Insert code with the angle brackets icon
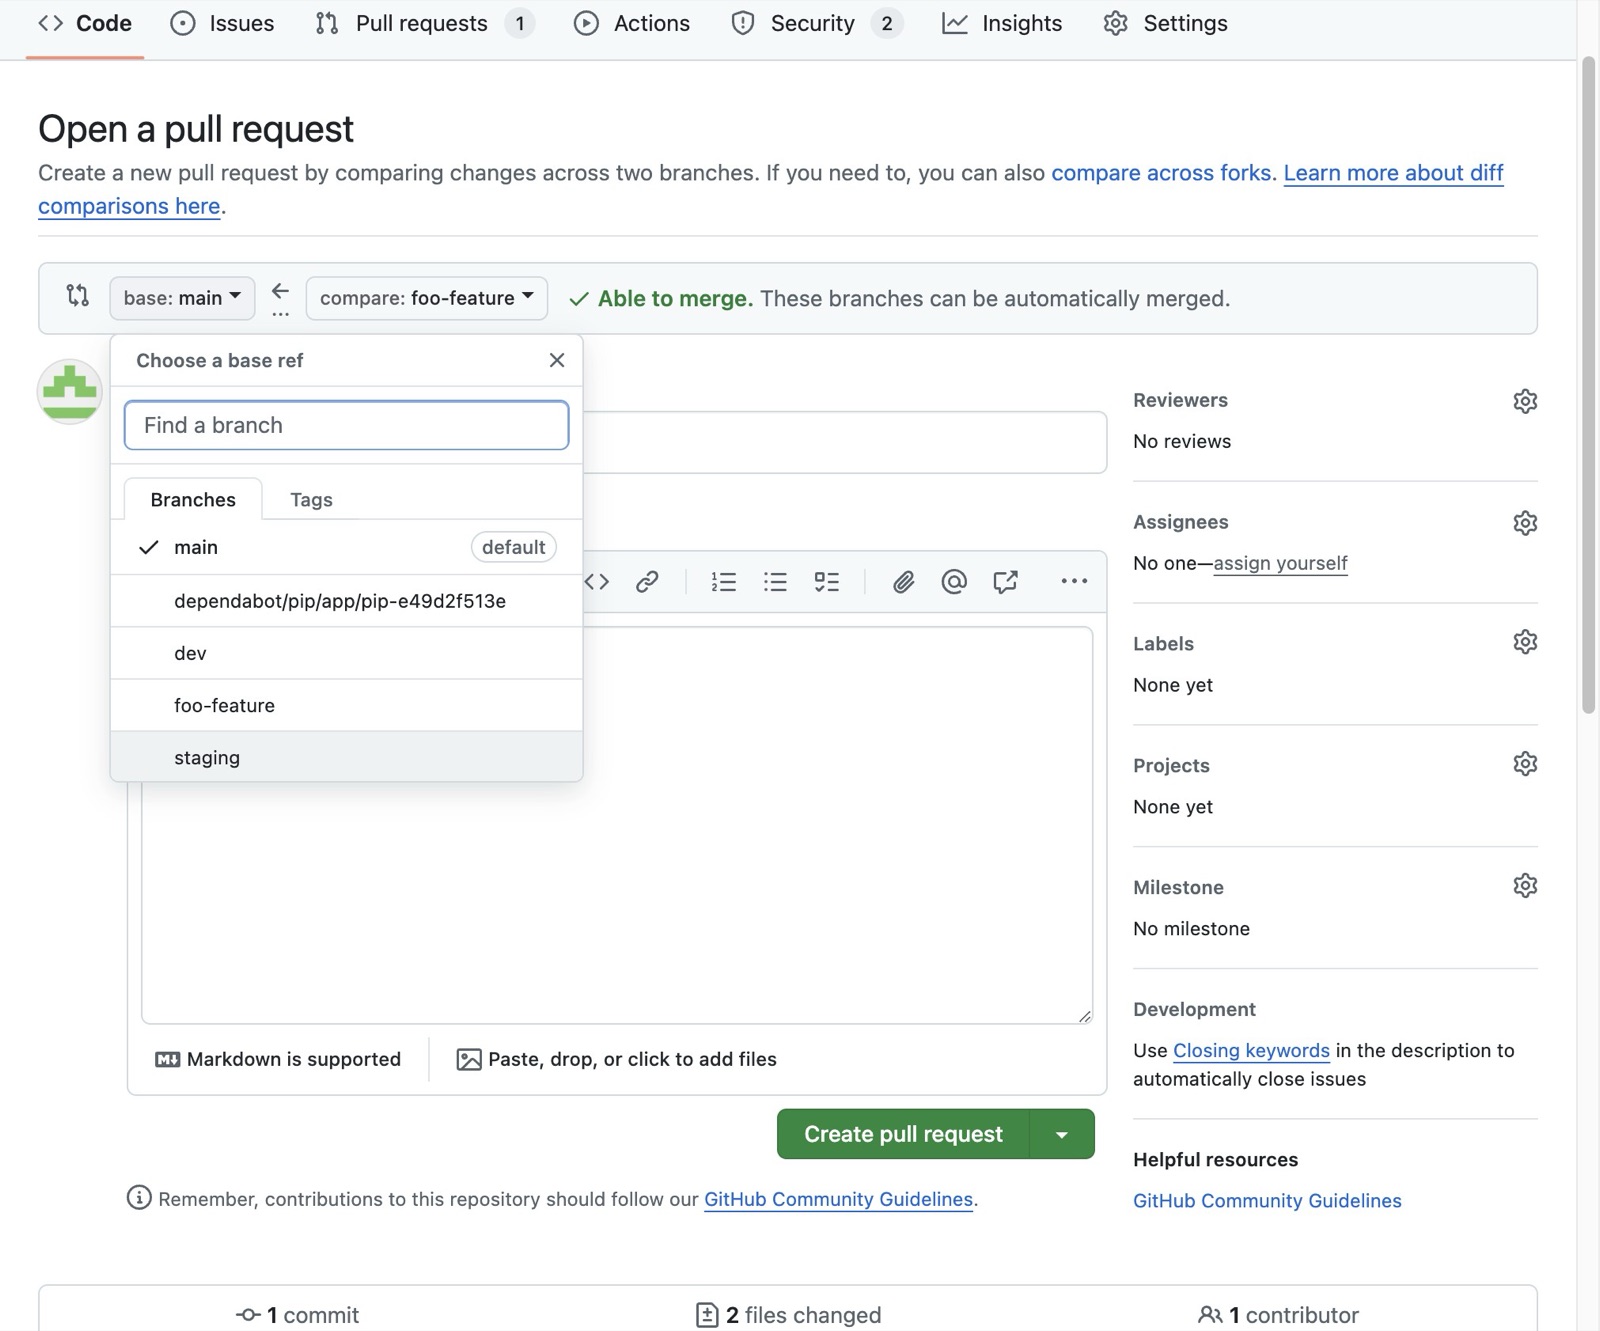 [x=597, y=582]
